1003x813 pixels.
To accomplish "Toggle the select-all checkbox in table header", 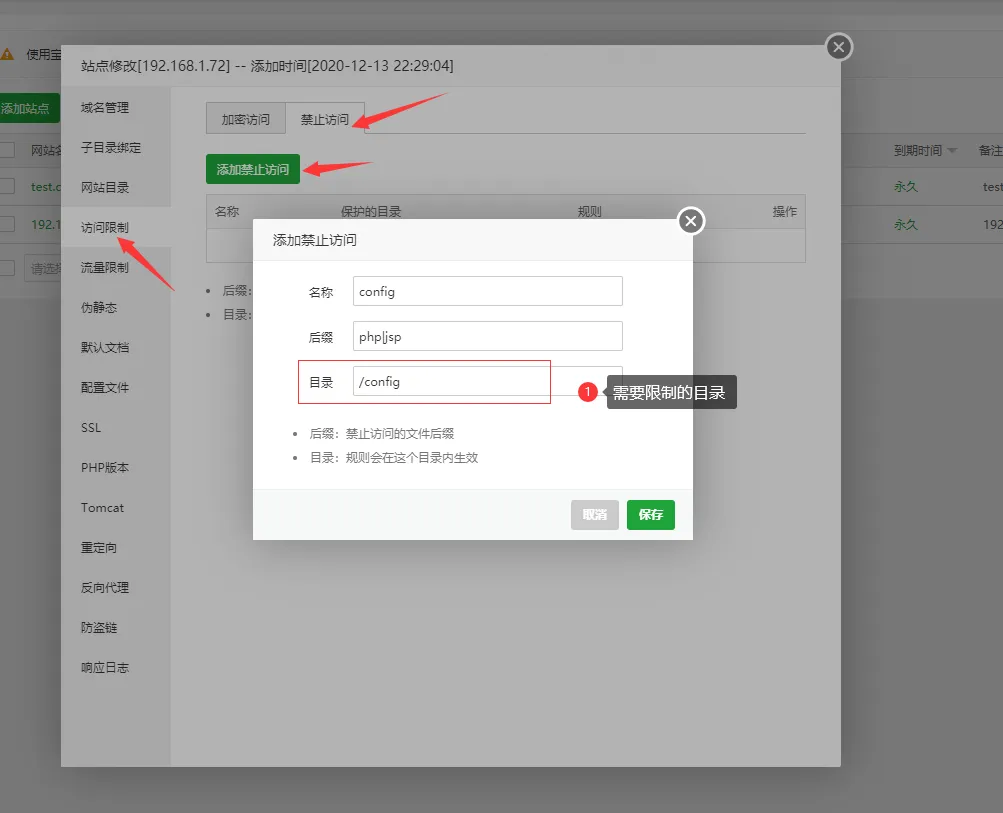I will point(8,150).
